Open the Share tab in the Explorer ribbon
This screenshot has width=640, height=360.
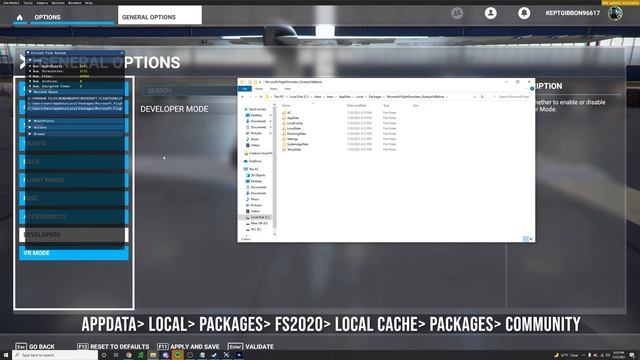273,89
